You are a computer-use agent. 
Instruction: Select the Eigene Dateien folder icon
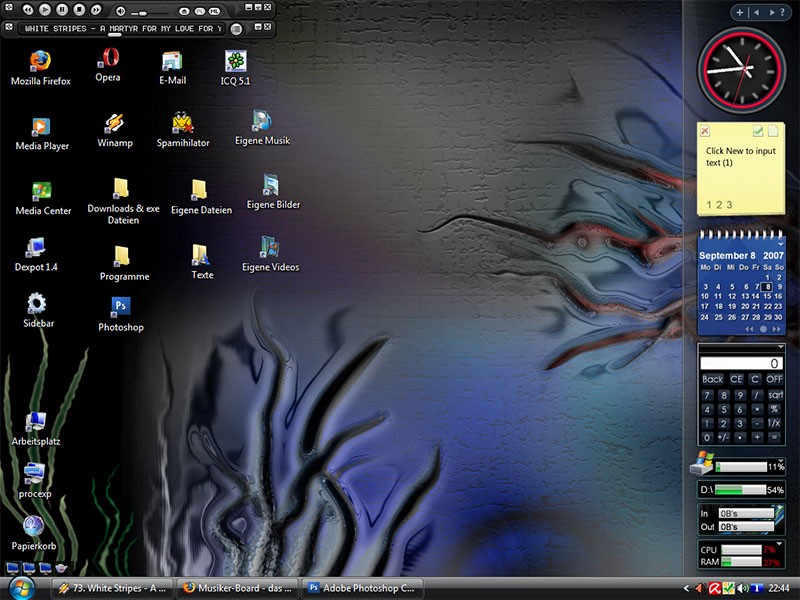tap(201, 197)
